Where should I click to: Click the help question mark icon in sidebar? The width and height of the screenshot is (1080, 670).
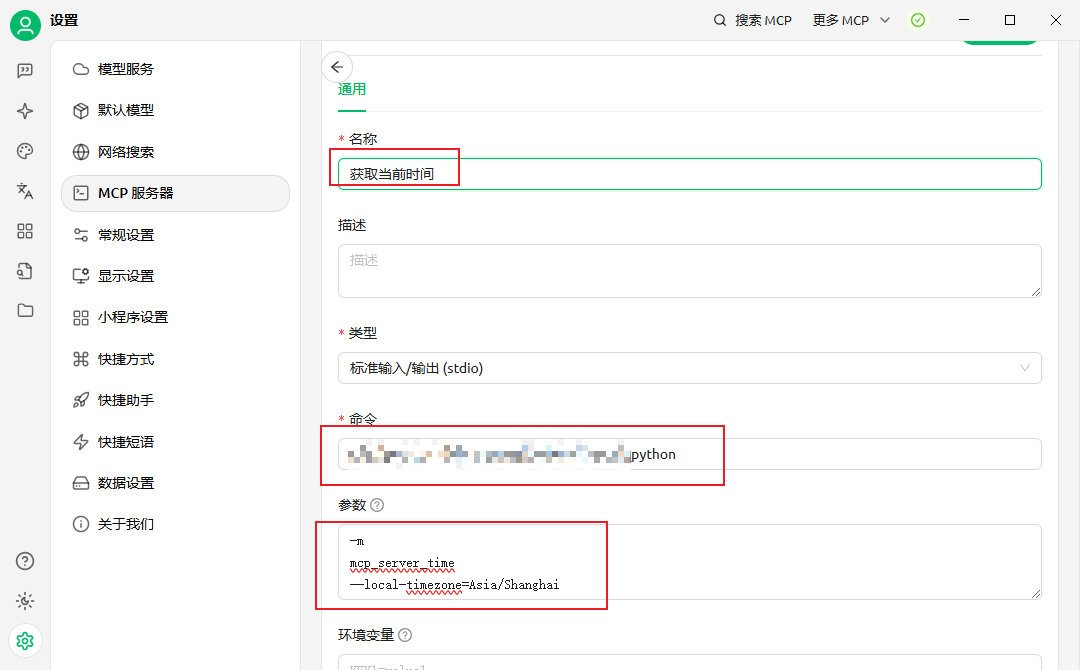[x=25, y=561]
